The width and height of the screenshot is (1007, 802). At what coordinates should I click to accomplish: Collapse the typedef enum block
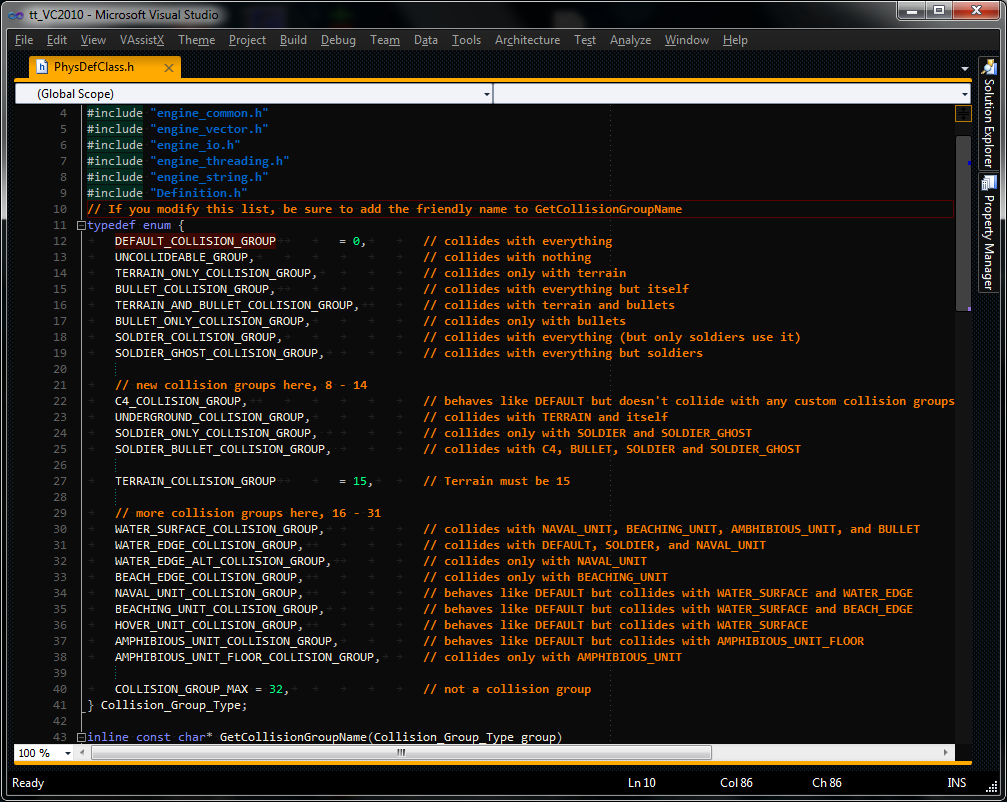(81, 226)
